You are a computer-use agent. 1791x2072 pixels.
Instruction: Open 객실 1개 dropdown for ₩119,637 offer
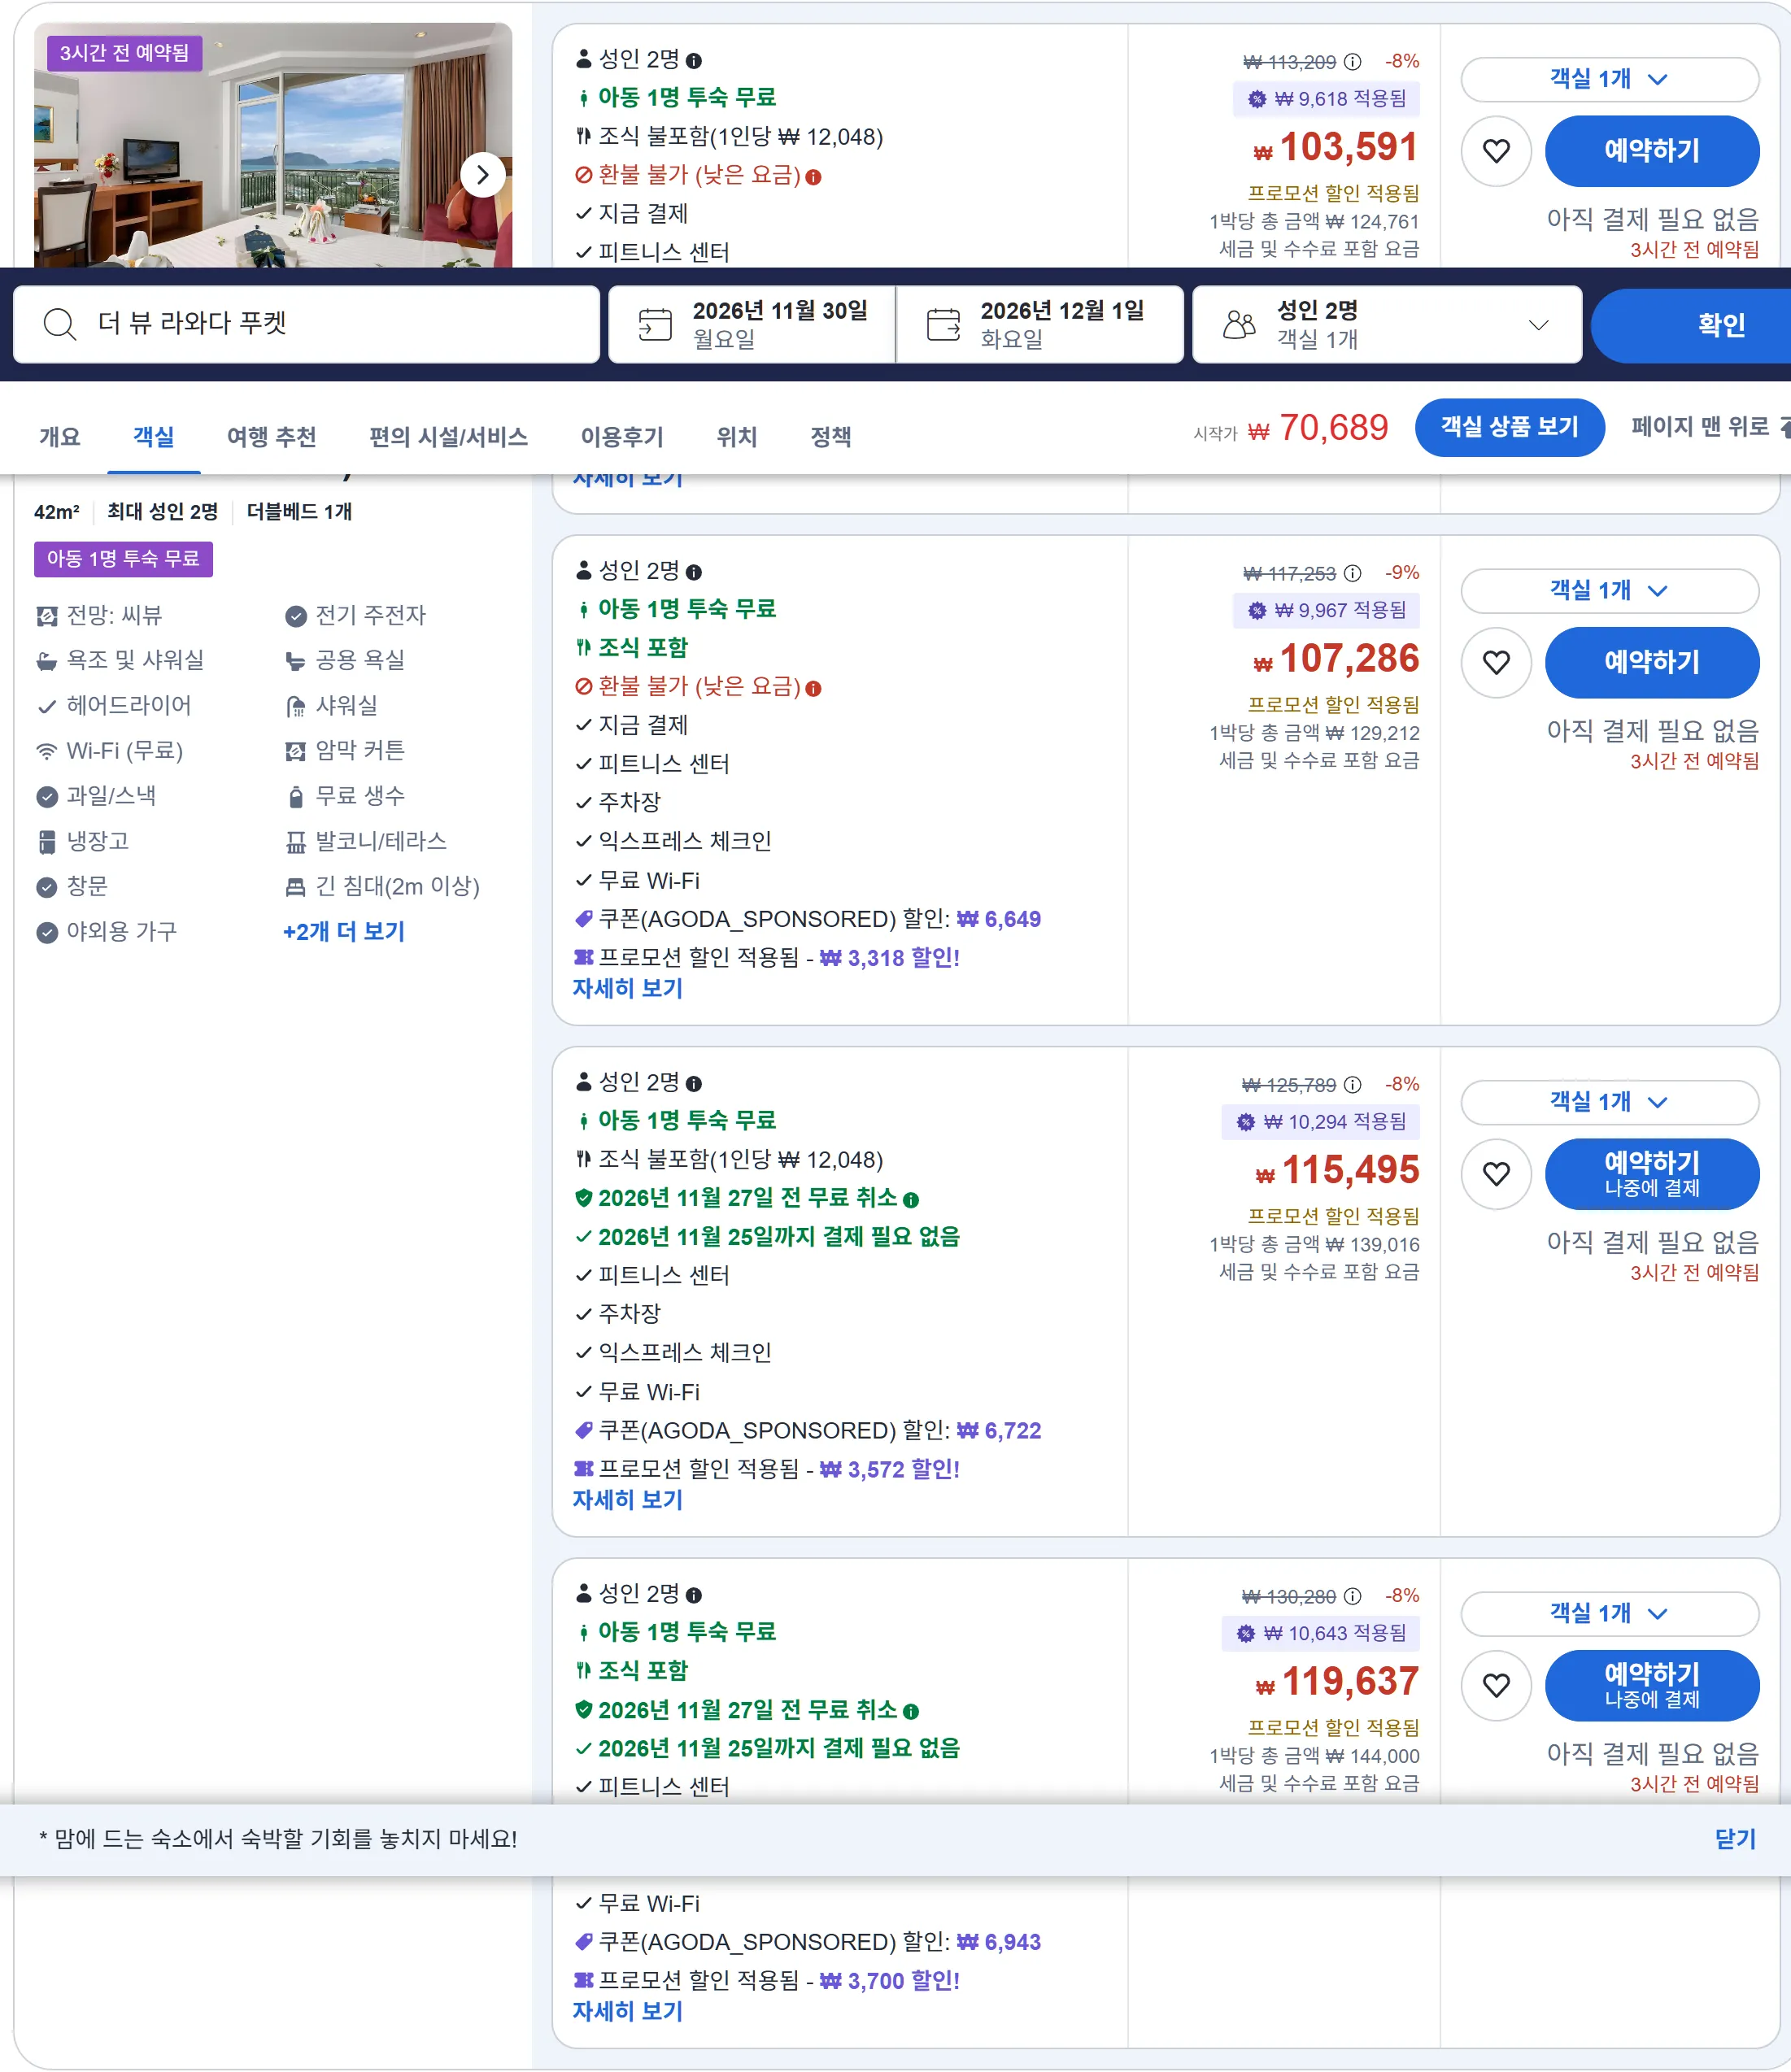coord(1609,1613)
